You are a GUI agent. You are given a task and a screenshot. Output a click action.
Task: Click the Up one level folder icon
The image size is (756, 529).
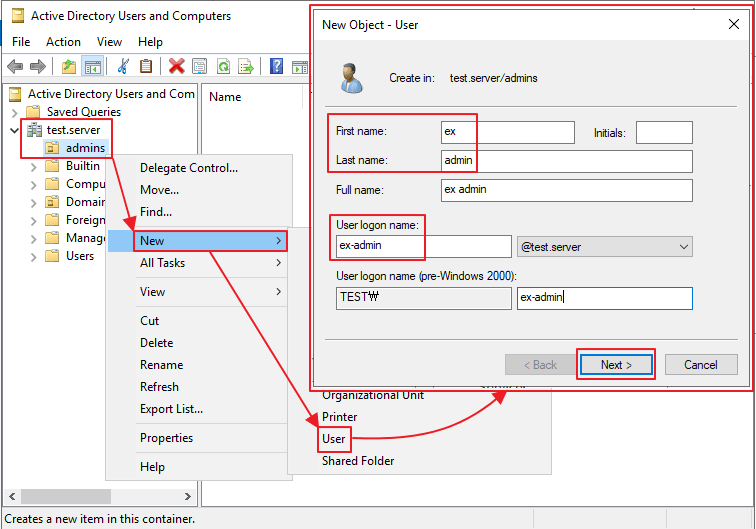(x=69, y=66)
